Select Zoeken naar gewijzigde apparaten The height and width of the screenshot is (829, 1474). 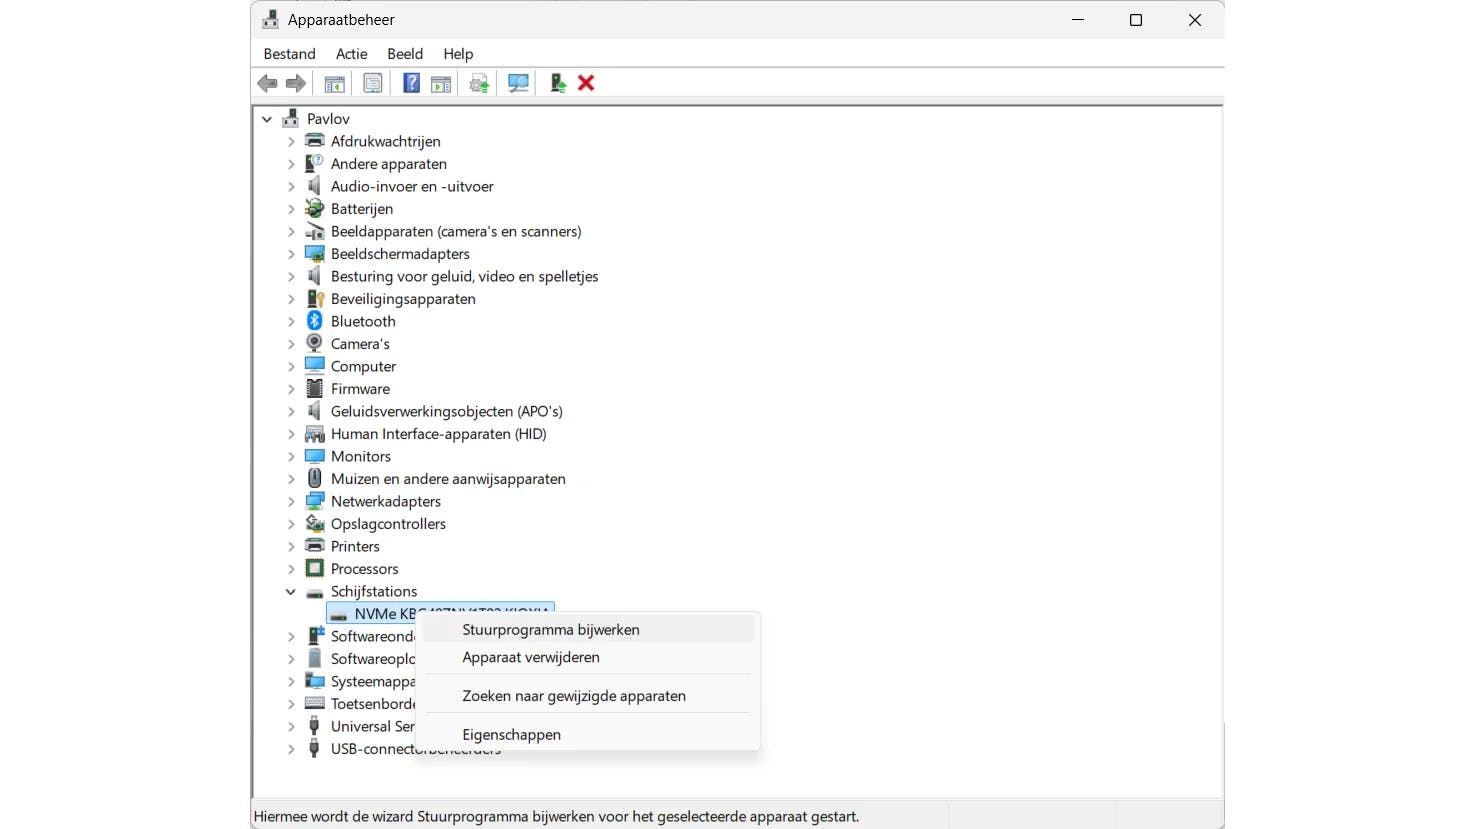(588, 696)
